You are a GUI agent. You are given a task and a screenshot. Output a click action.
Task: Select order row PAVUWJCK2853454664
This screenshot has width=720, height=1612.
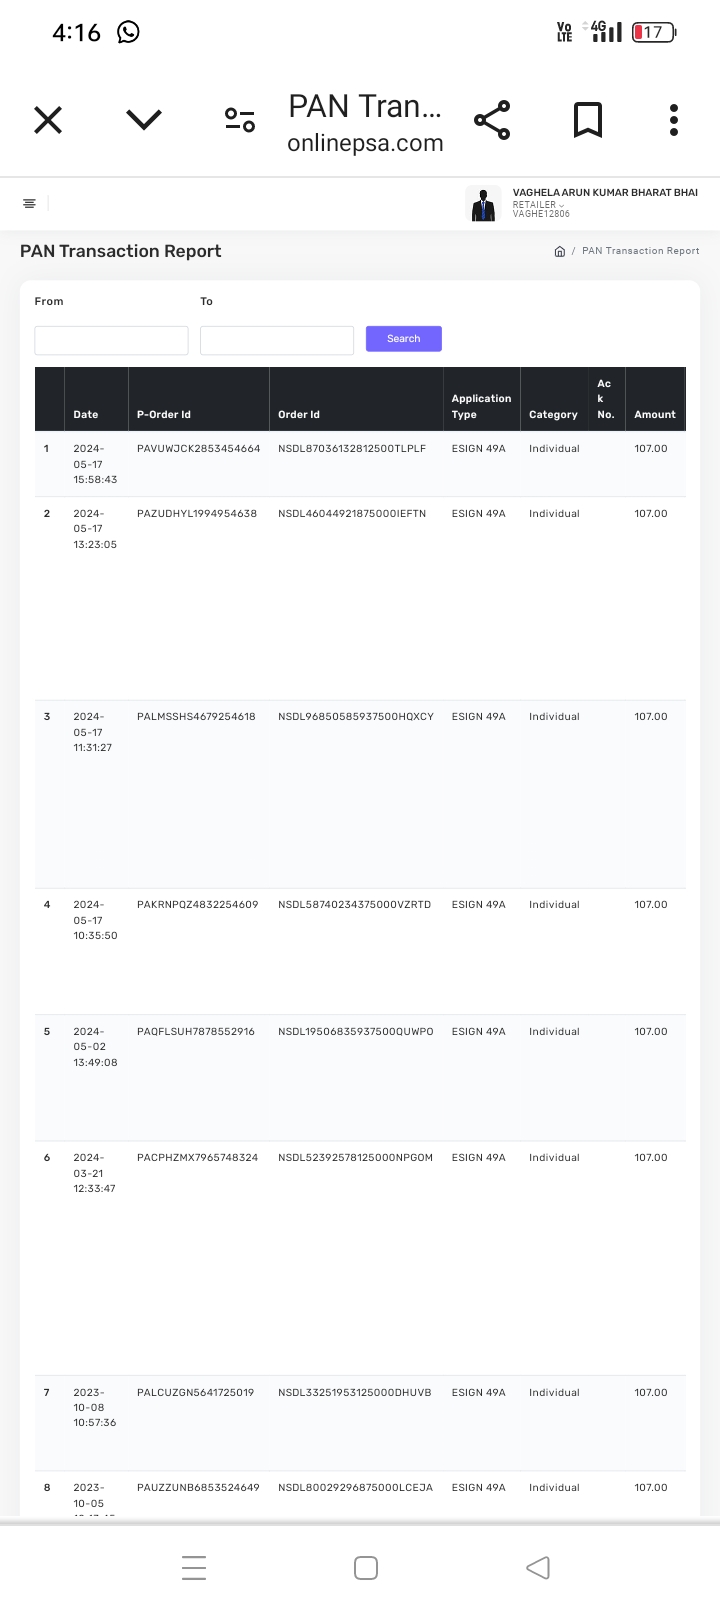point(198,449)
